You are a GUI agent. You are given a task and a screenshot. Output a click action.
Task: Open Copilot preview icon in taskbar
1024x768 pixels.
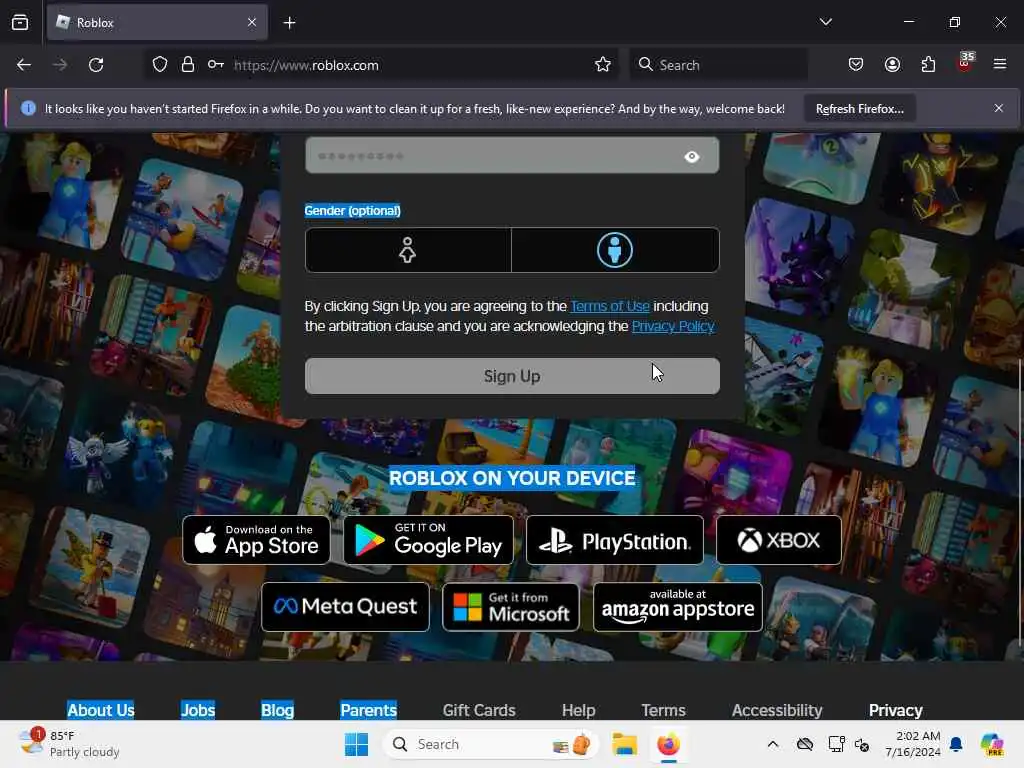[x=992, y=744]
